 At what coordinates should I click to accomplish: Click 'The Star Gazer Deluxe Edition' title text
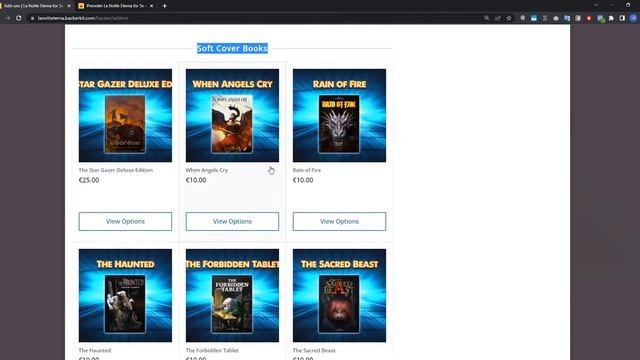pos(116,170)
